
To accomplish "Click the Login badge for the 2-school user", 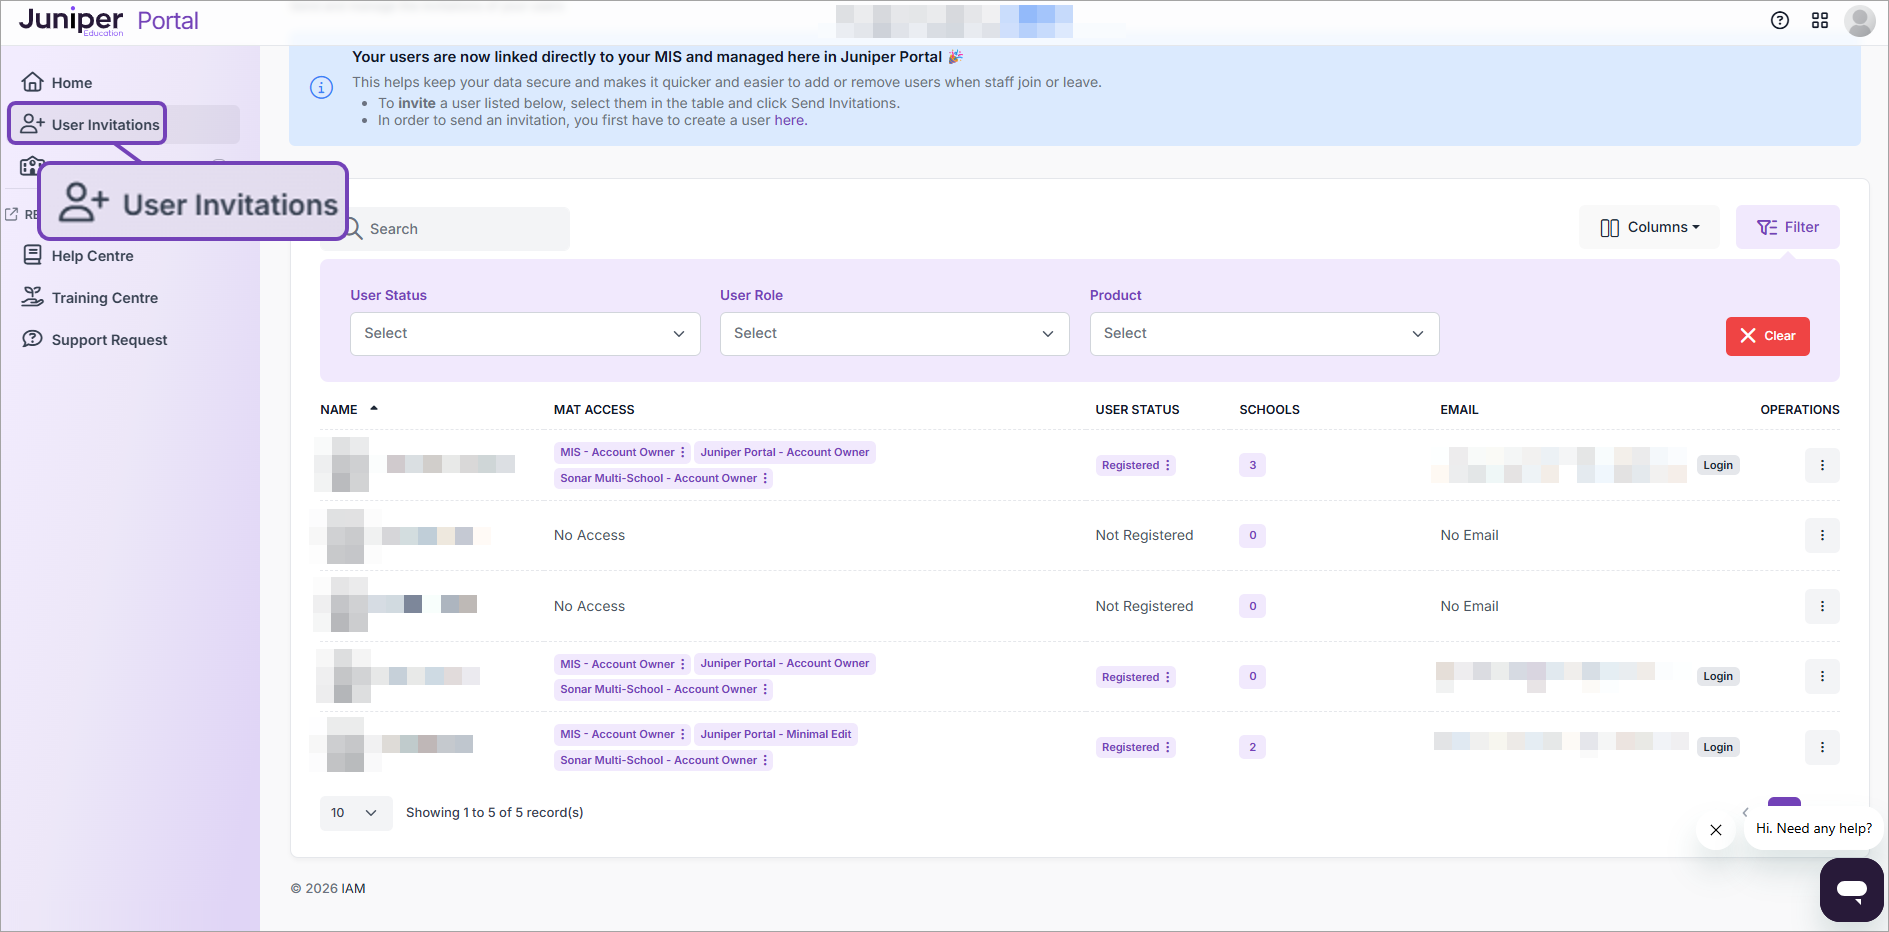I will (1718, 747).
